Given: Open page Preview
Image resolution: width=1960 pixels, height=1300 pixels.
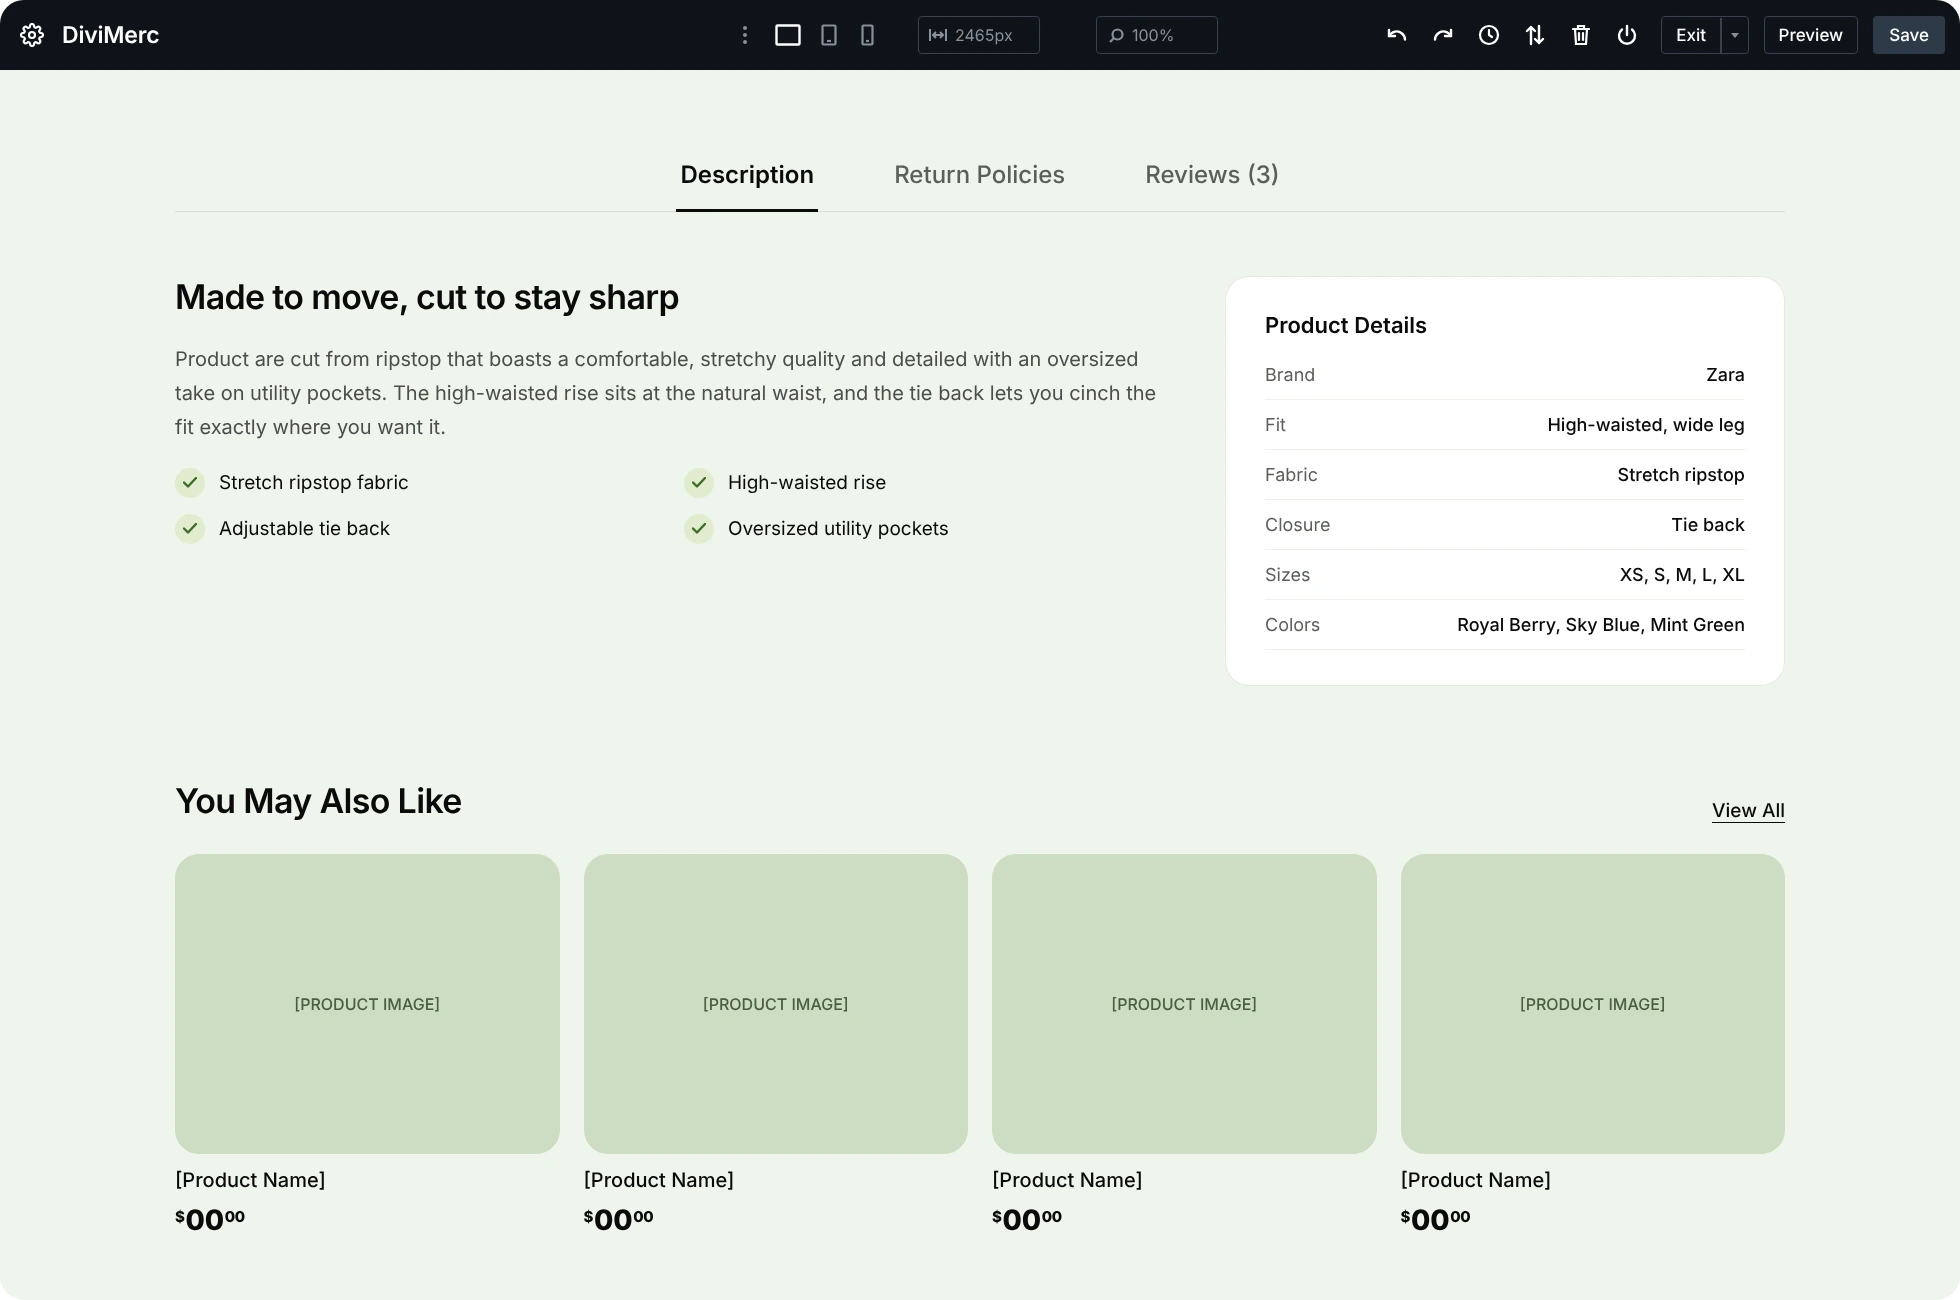Looking at the screenshot, I should click(1810, 35).
